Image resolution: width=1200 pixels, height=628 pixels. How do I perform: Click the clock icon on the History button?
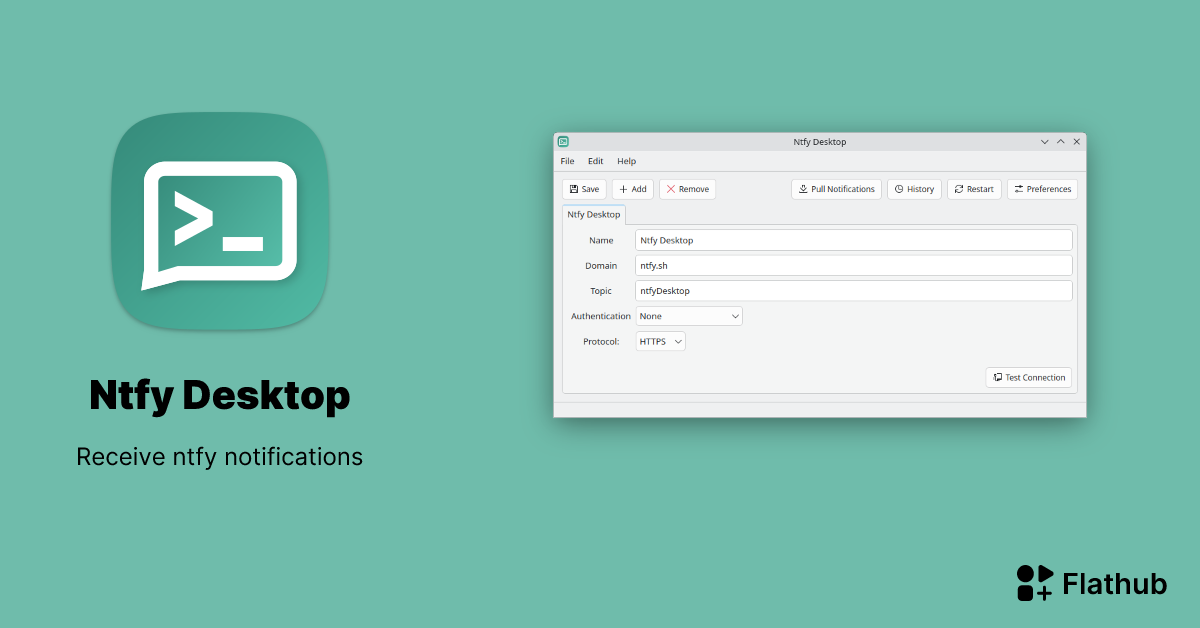(898, 188)
